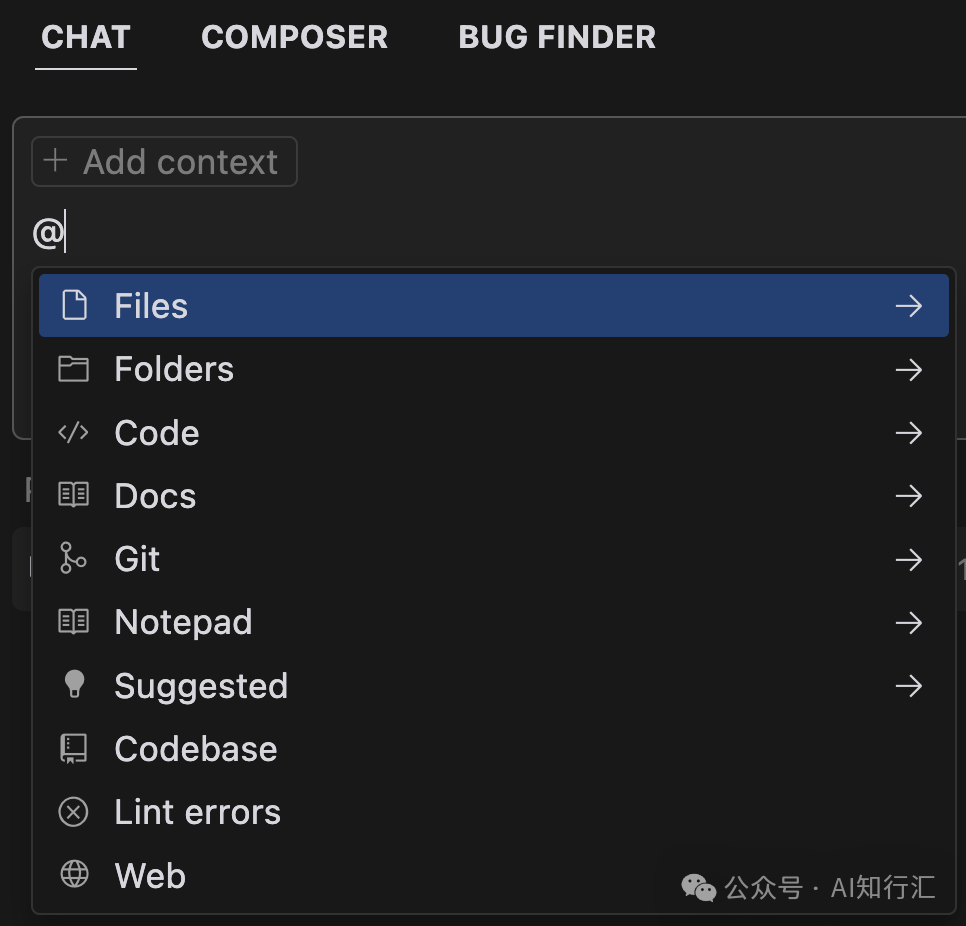Click the Web globe icon
This screenshot has width=966, height=926.
click(74, 875)
